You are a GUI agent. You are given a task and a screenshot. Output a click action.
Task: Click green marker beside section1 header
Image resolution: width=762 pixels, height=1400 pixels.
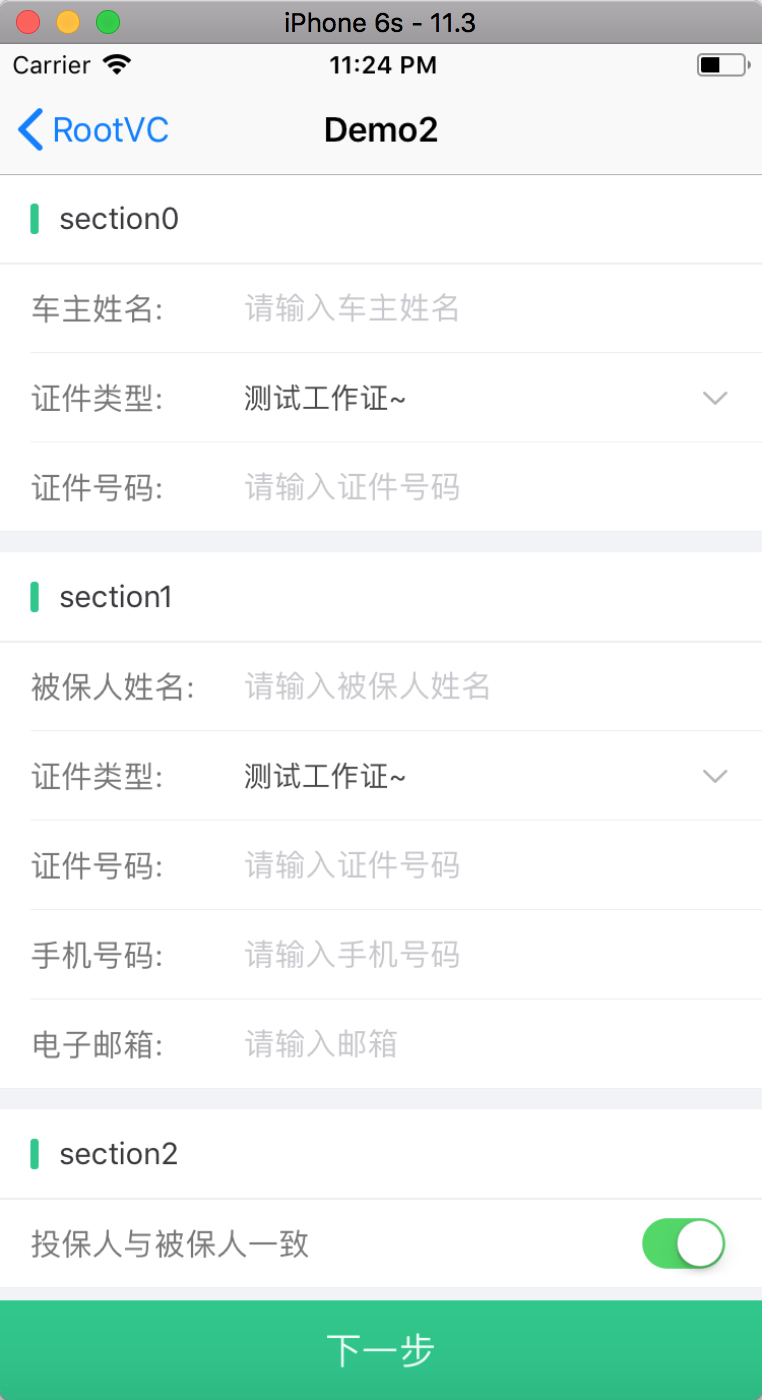point(35,597)
